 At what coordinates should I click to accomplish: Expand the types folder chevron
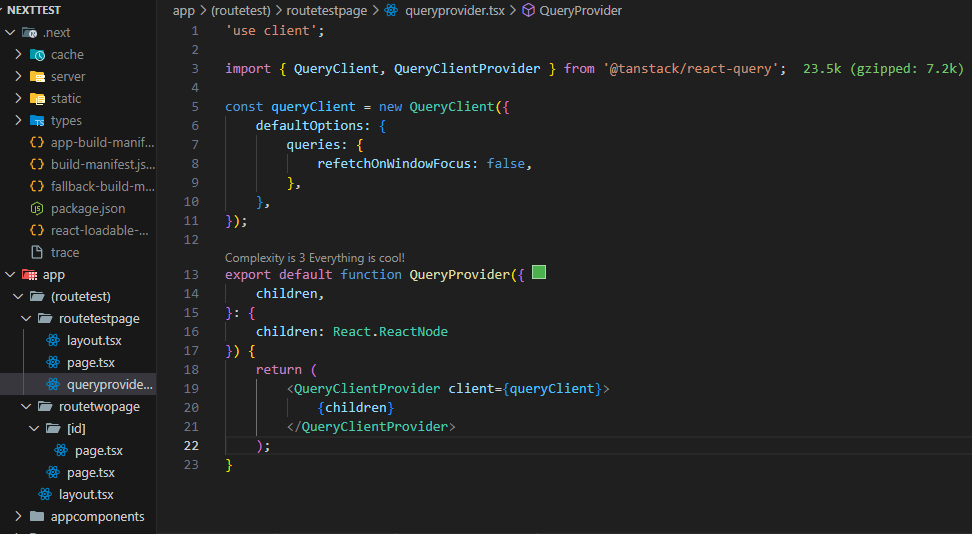point(19,120)
